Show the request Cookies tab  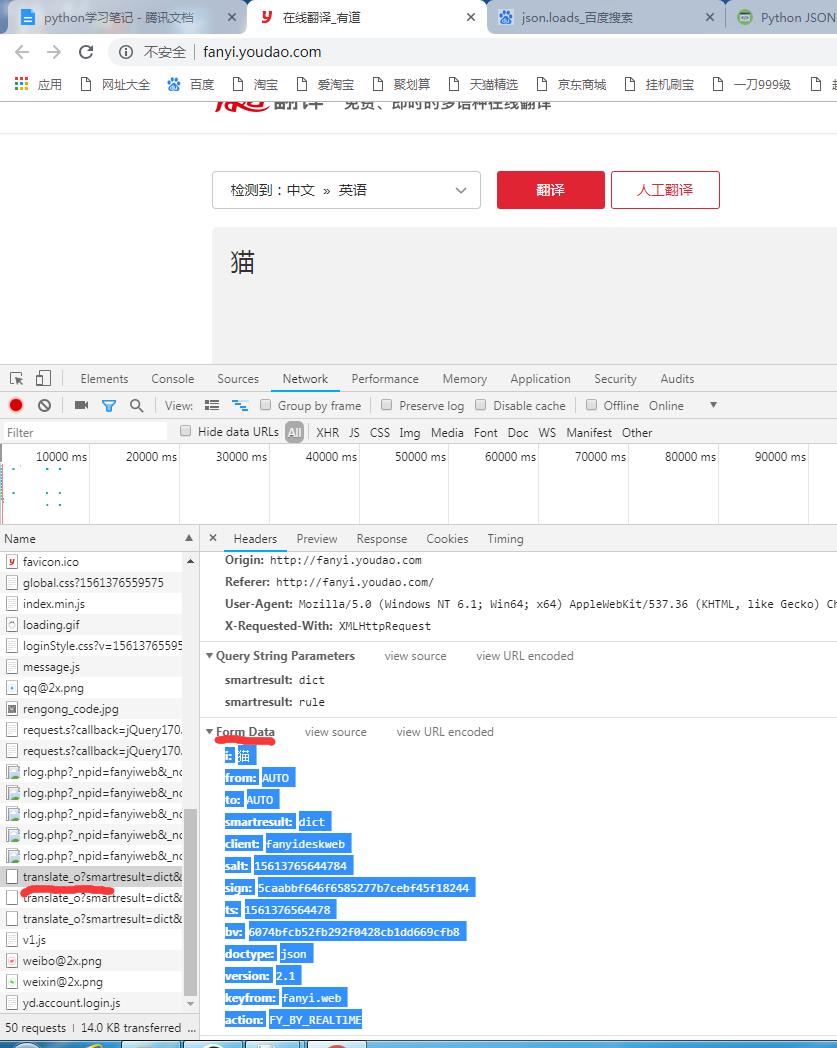coord(447,539)
